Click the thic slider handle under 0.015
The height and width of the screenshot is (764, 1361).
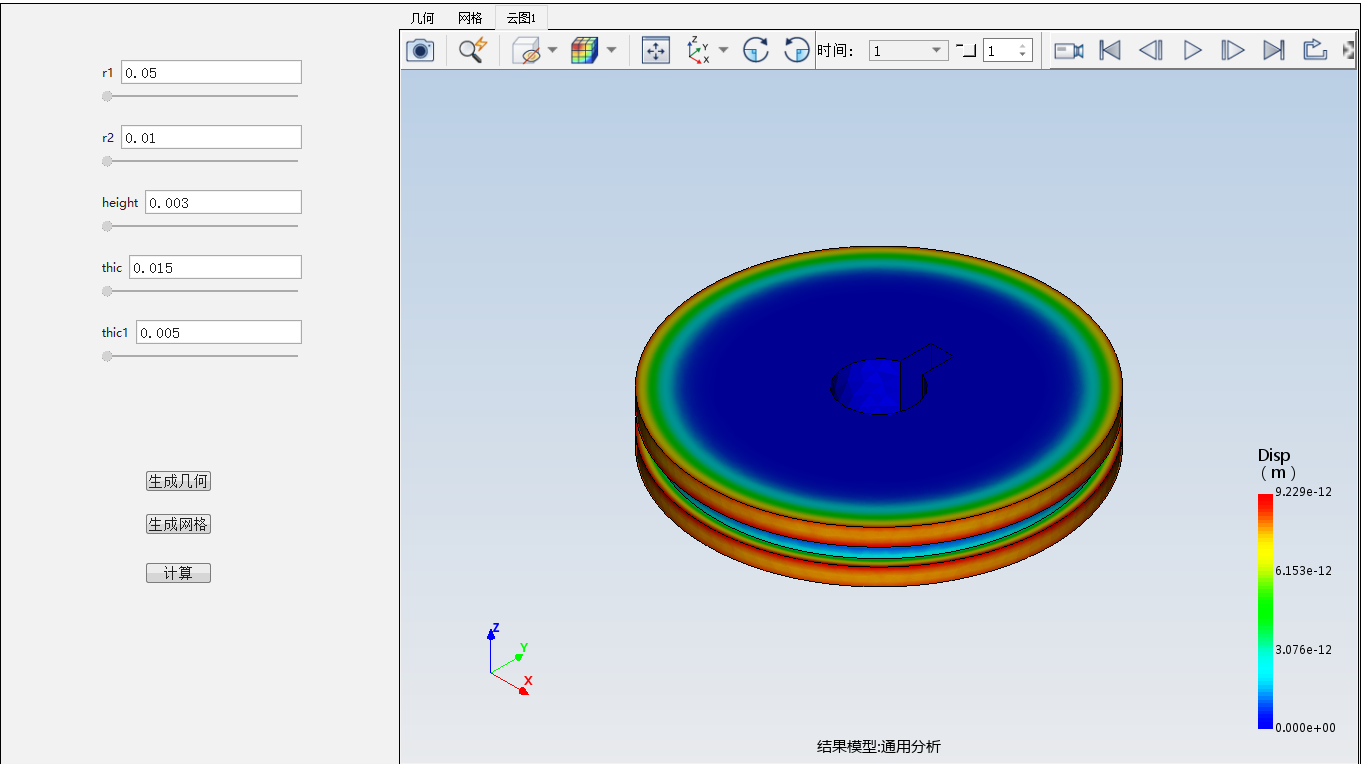click(x=107, y=291)
